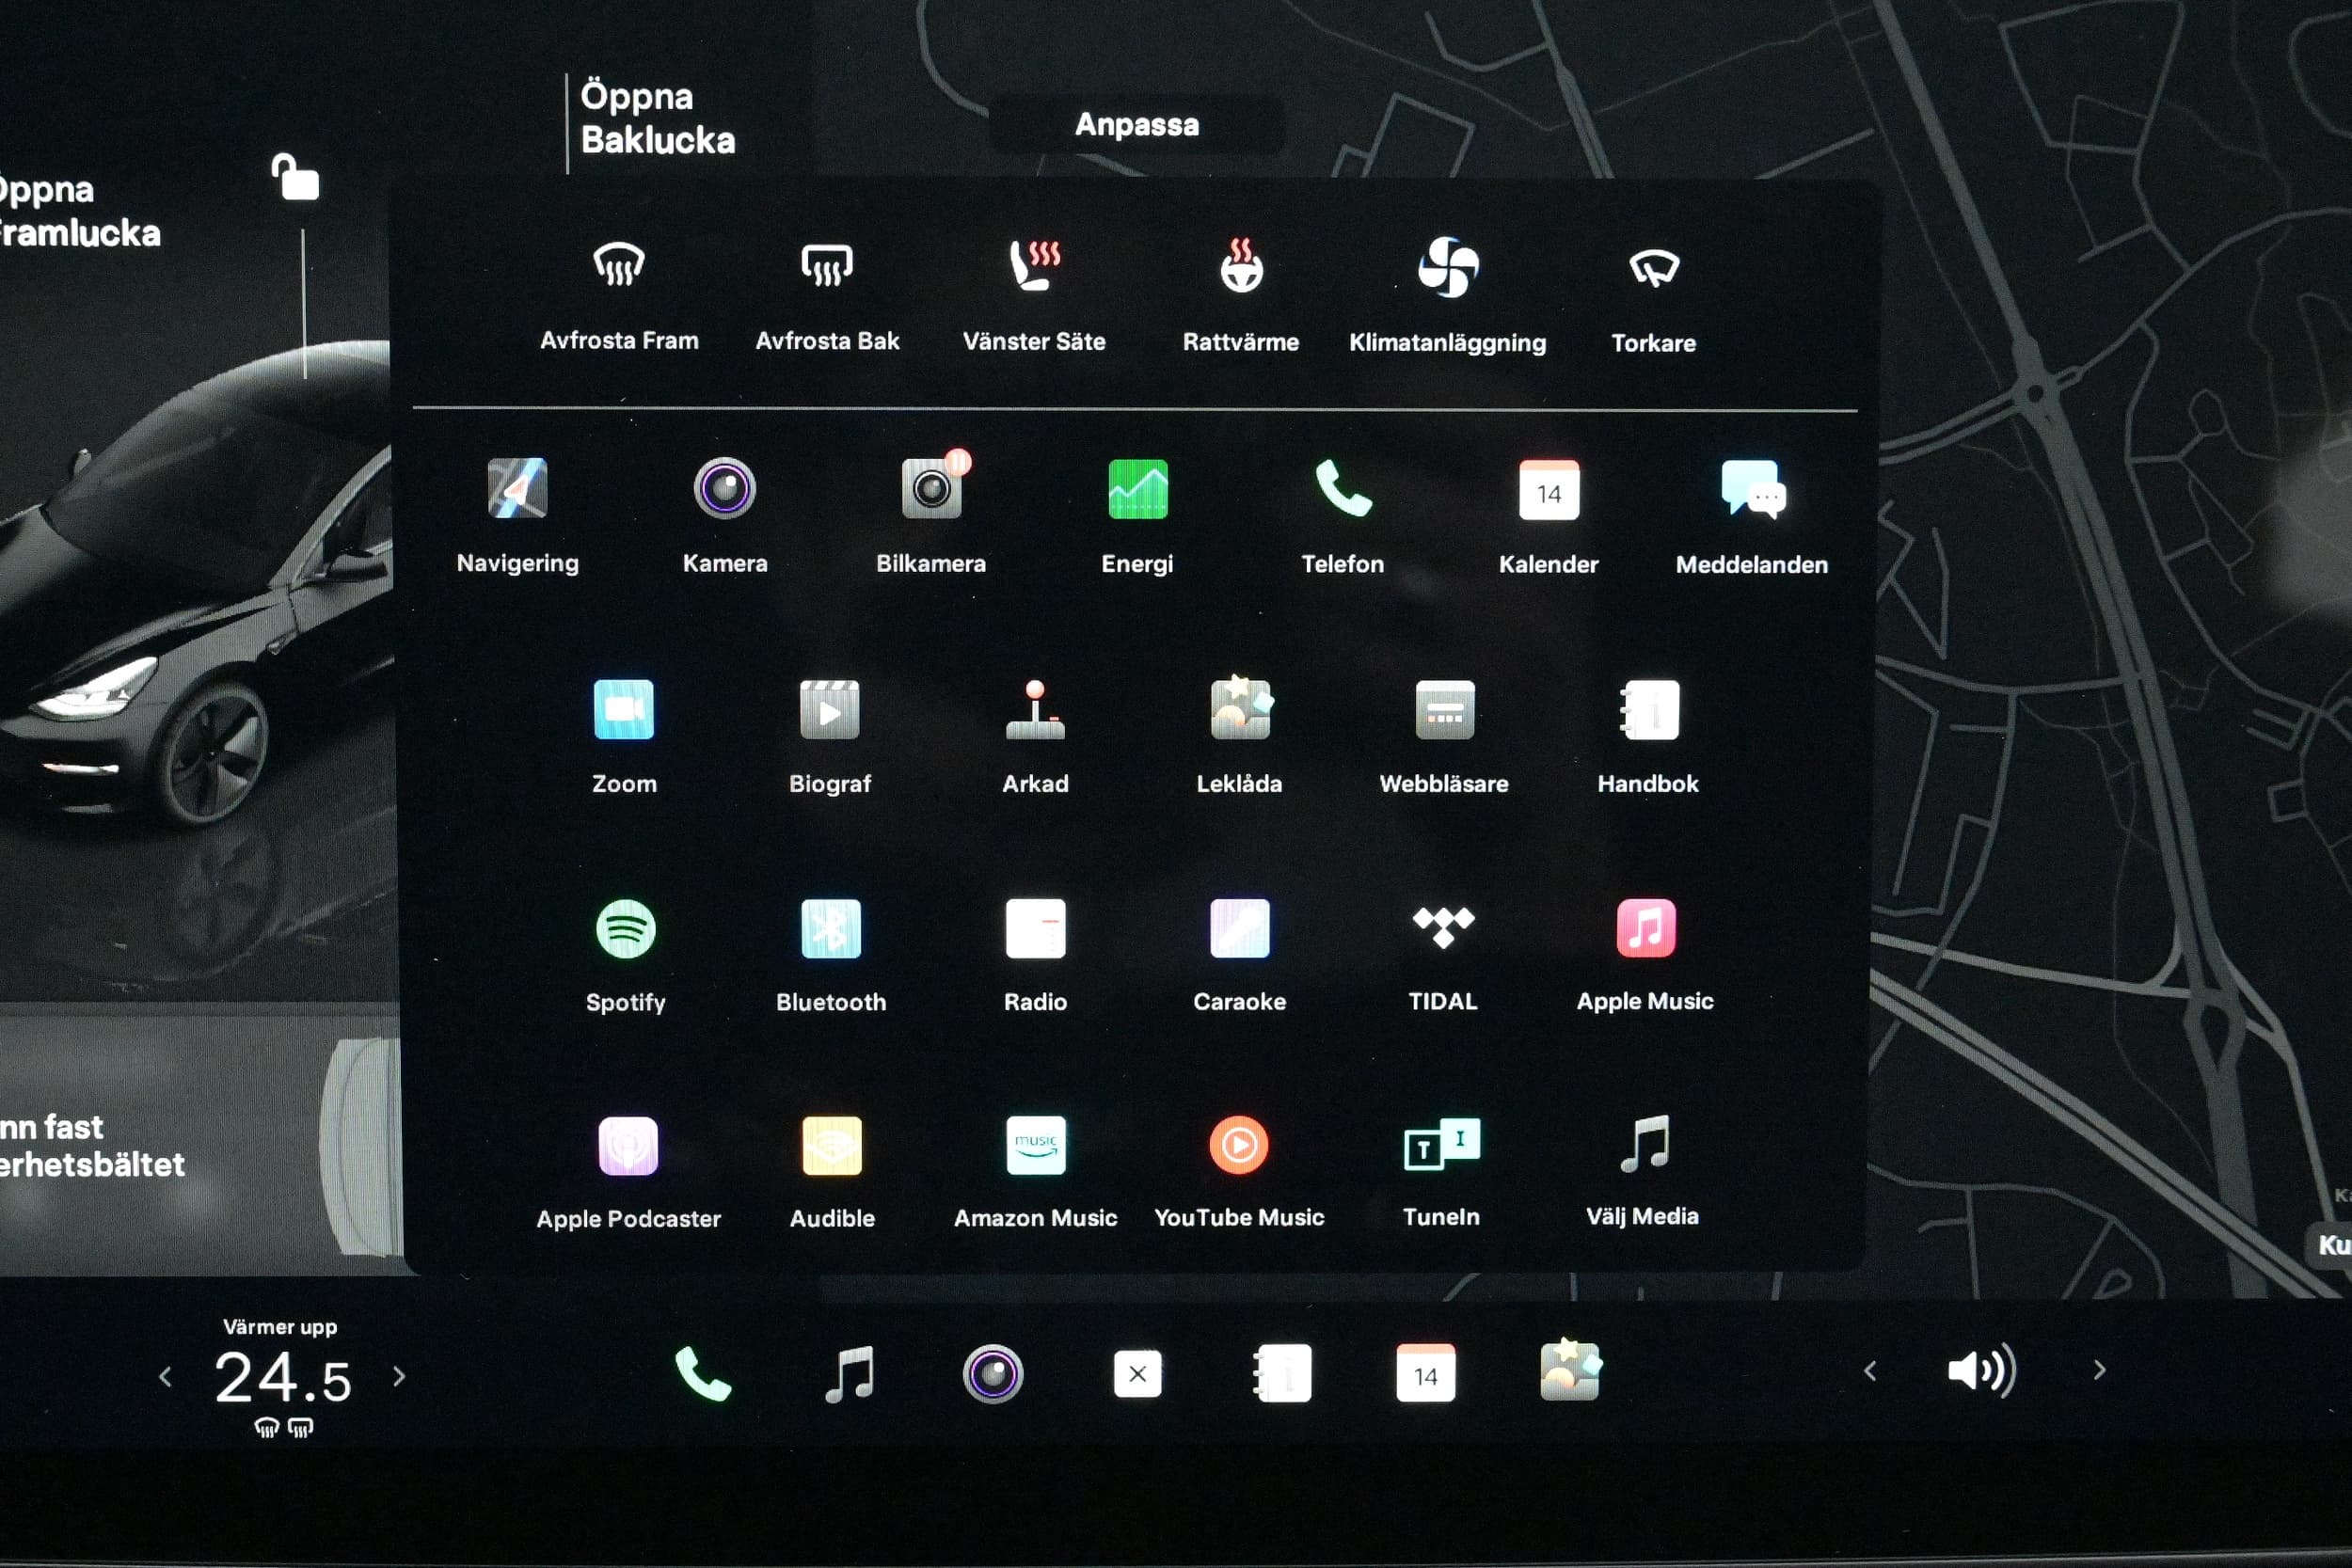2352x1568 pixels.
Task: Click the Anpassa customize button
Action: (x=1136, y=125)
